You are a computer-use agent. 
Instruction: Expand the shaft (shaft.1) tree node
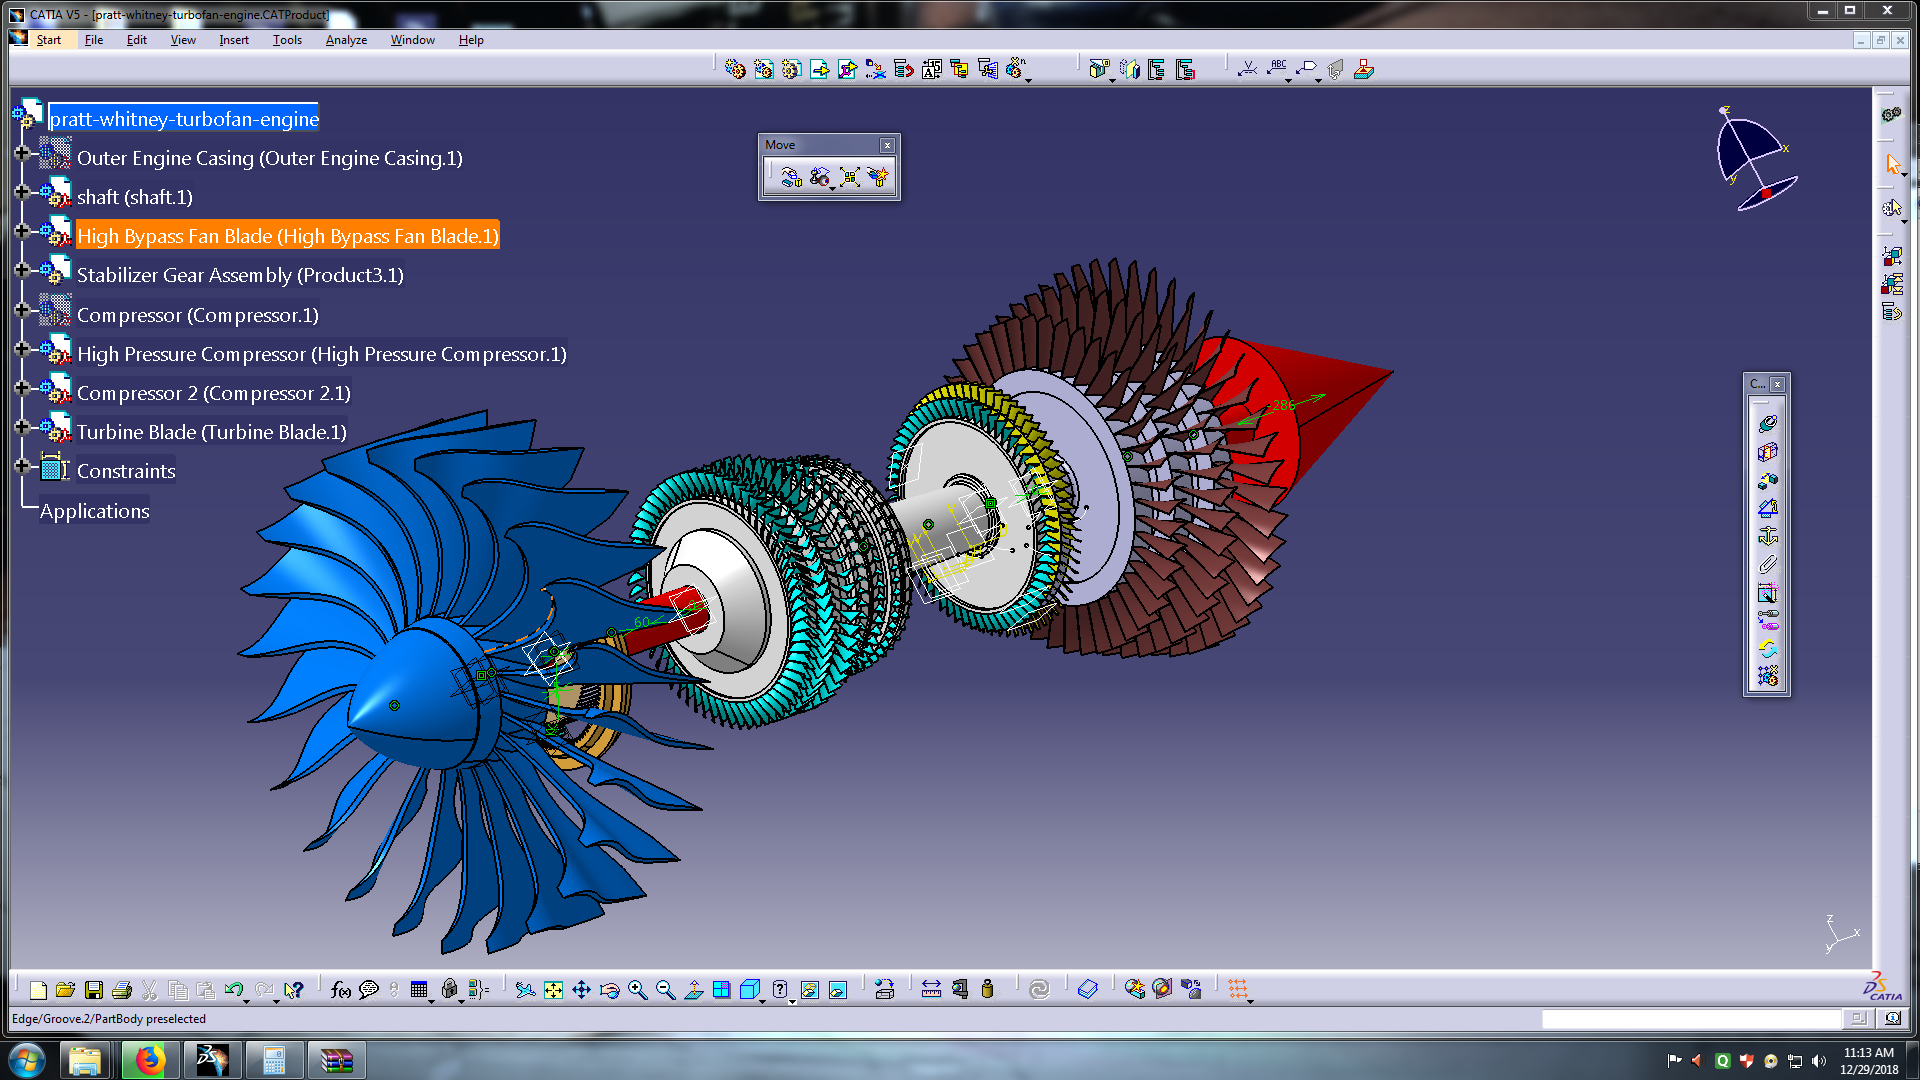[21, 192]
